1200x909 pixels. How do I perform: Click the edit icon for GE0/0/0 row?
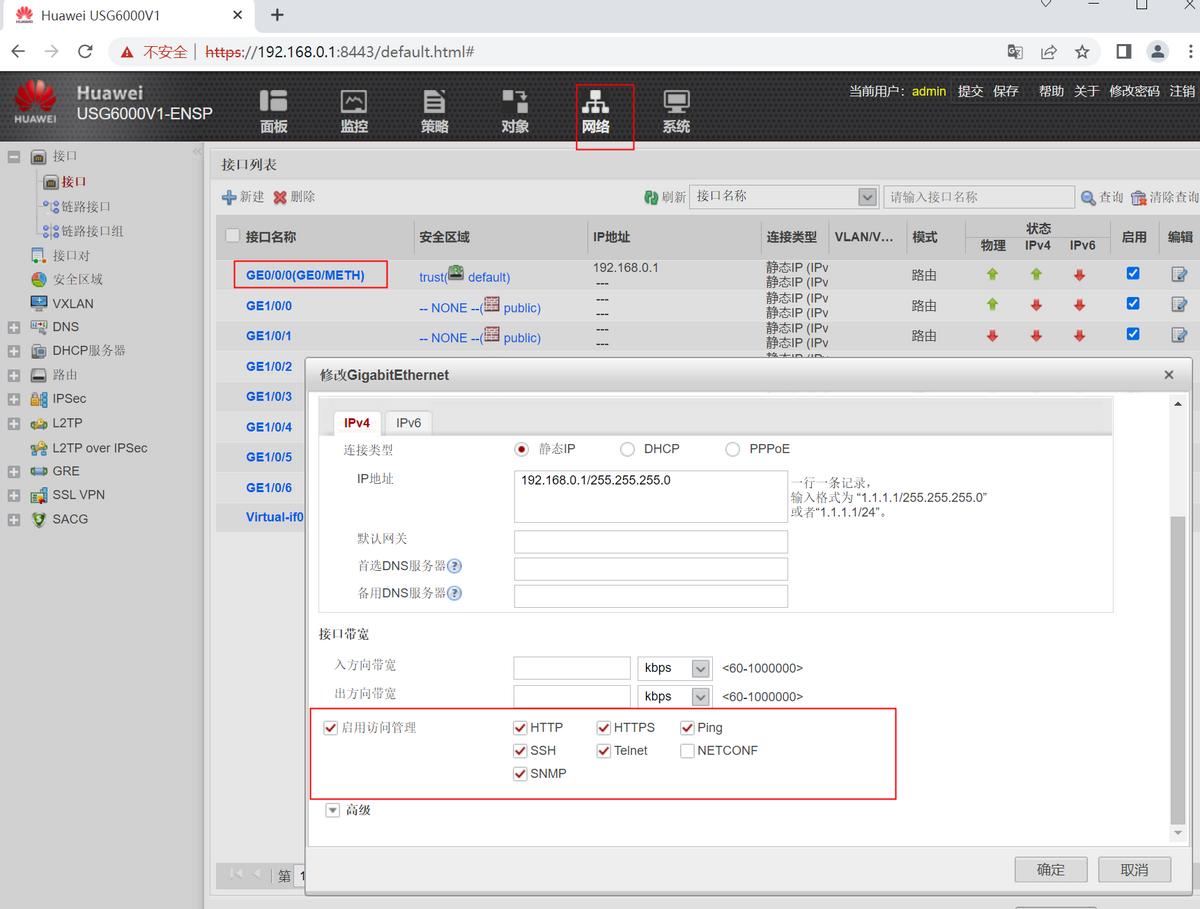pos(1179,274)
